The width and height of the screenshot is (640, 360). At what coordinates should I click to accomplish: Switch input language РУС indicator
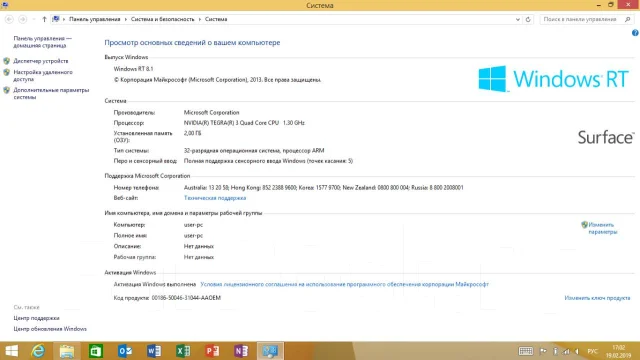click(592, 351)
